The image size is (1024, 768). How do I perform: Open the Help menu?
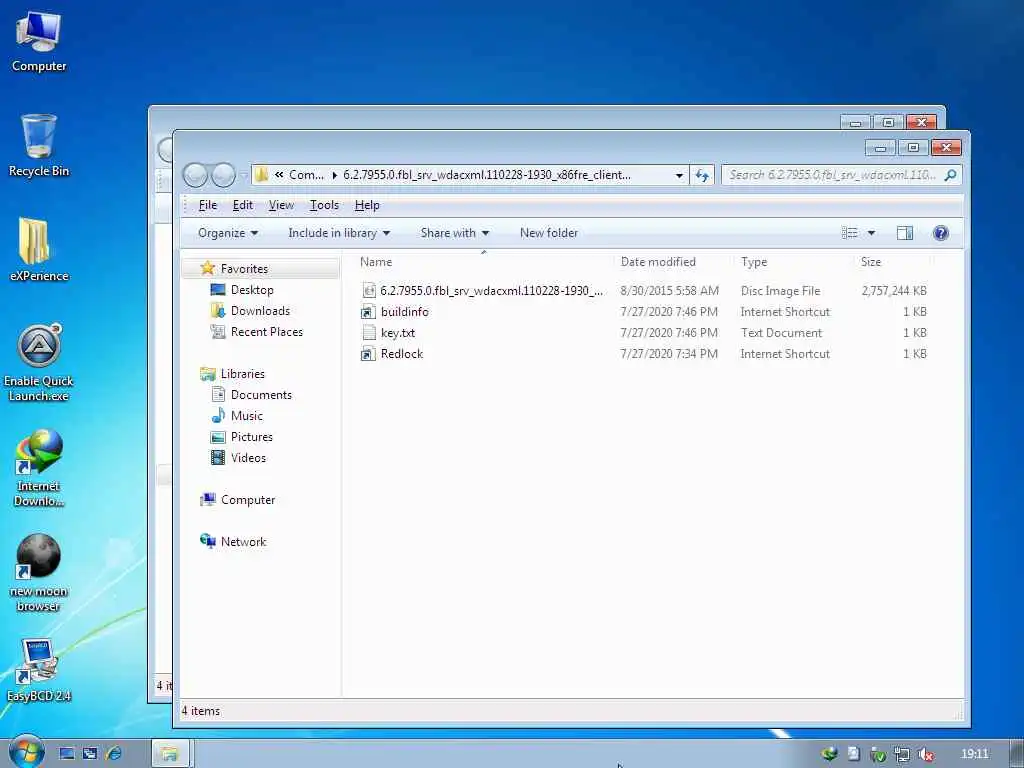(x=367, y=205)
